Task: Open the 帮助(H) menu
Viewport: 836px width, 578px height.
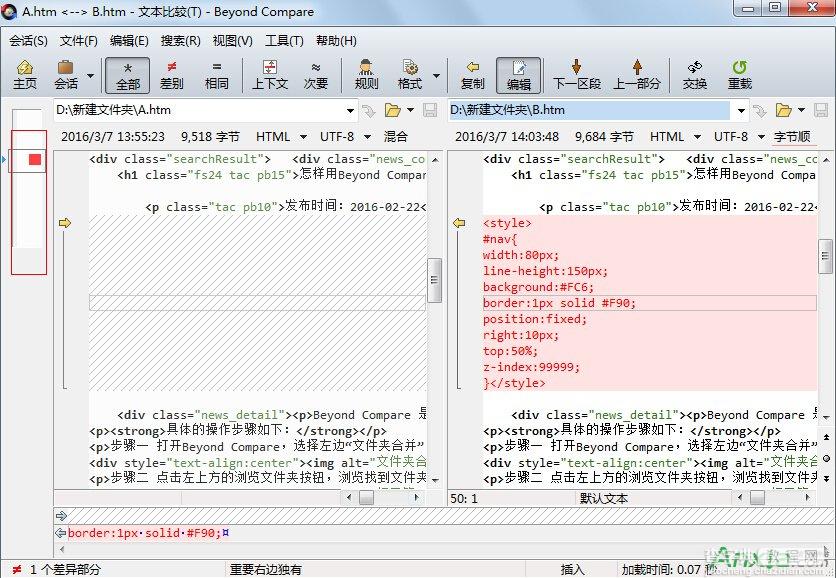Action: pyautogui.click(x=336, y=41)
